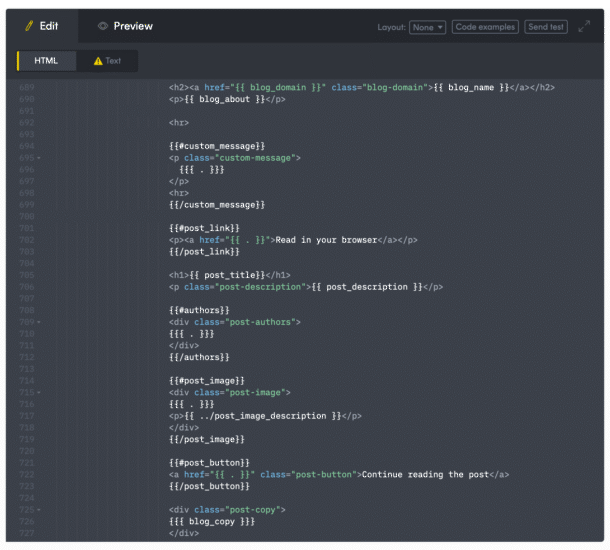610x550 pixels.
Task: Open Code examples
Action: 485,27
